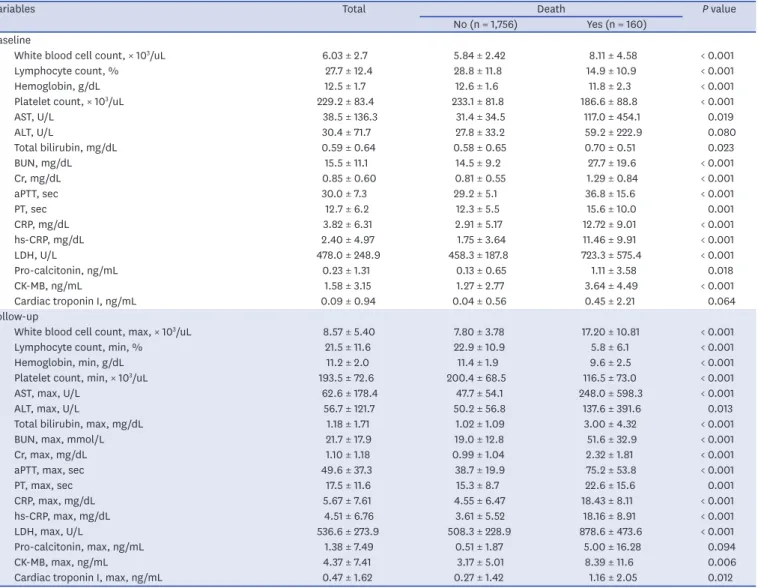Select the 'AST, U/L' row label
The width and height of the screenshot is (758, 588).
point(34,117)
